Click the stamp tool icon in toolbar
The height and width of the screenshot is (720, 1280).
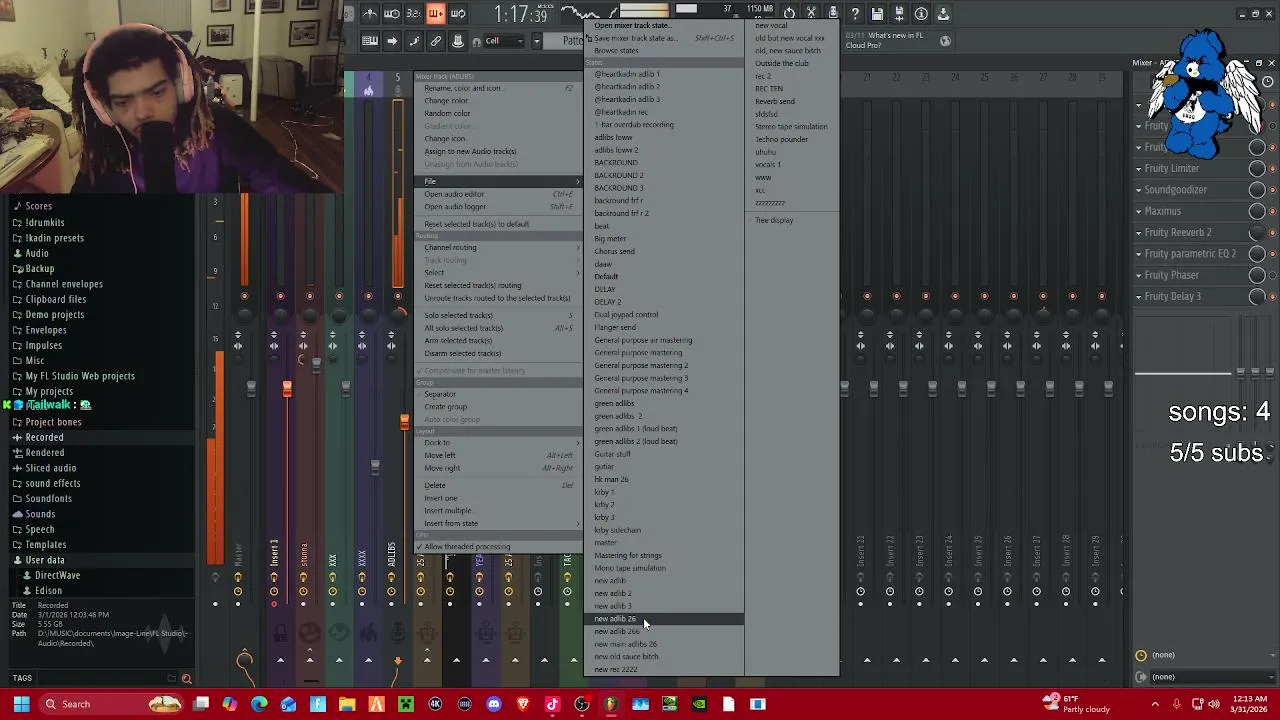point(458,41)
